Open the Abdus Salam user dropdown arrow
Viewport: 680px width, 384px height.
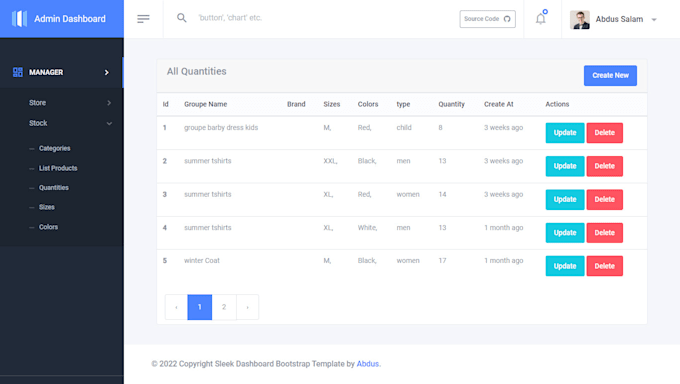pyautogui.click(x=654, y=20)
